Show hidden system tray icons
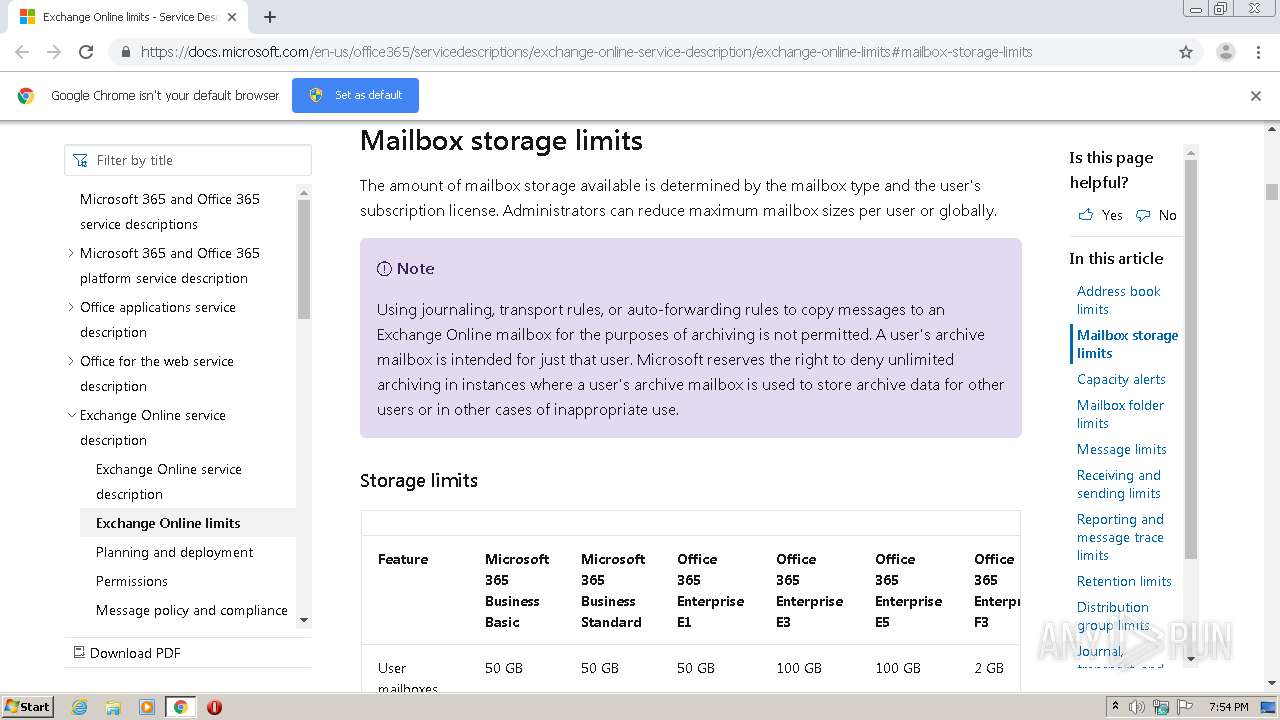Viewport: 1280px width, 720px height. click(1115, 707)
